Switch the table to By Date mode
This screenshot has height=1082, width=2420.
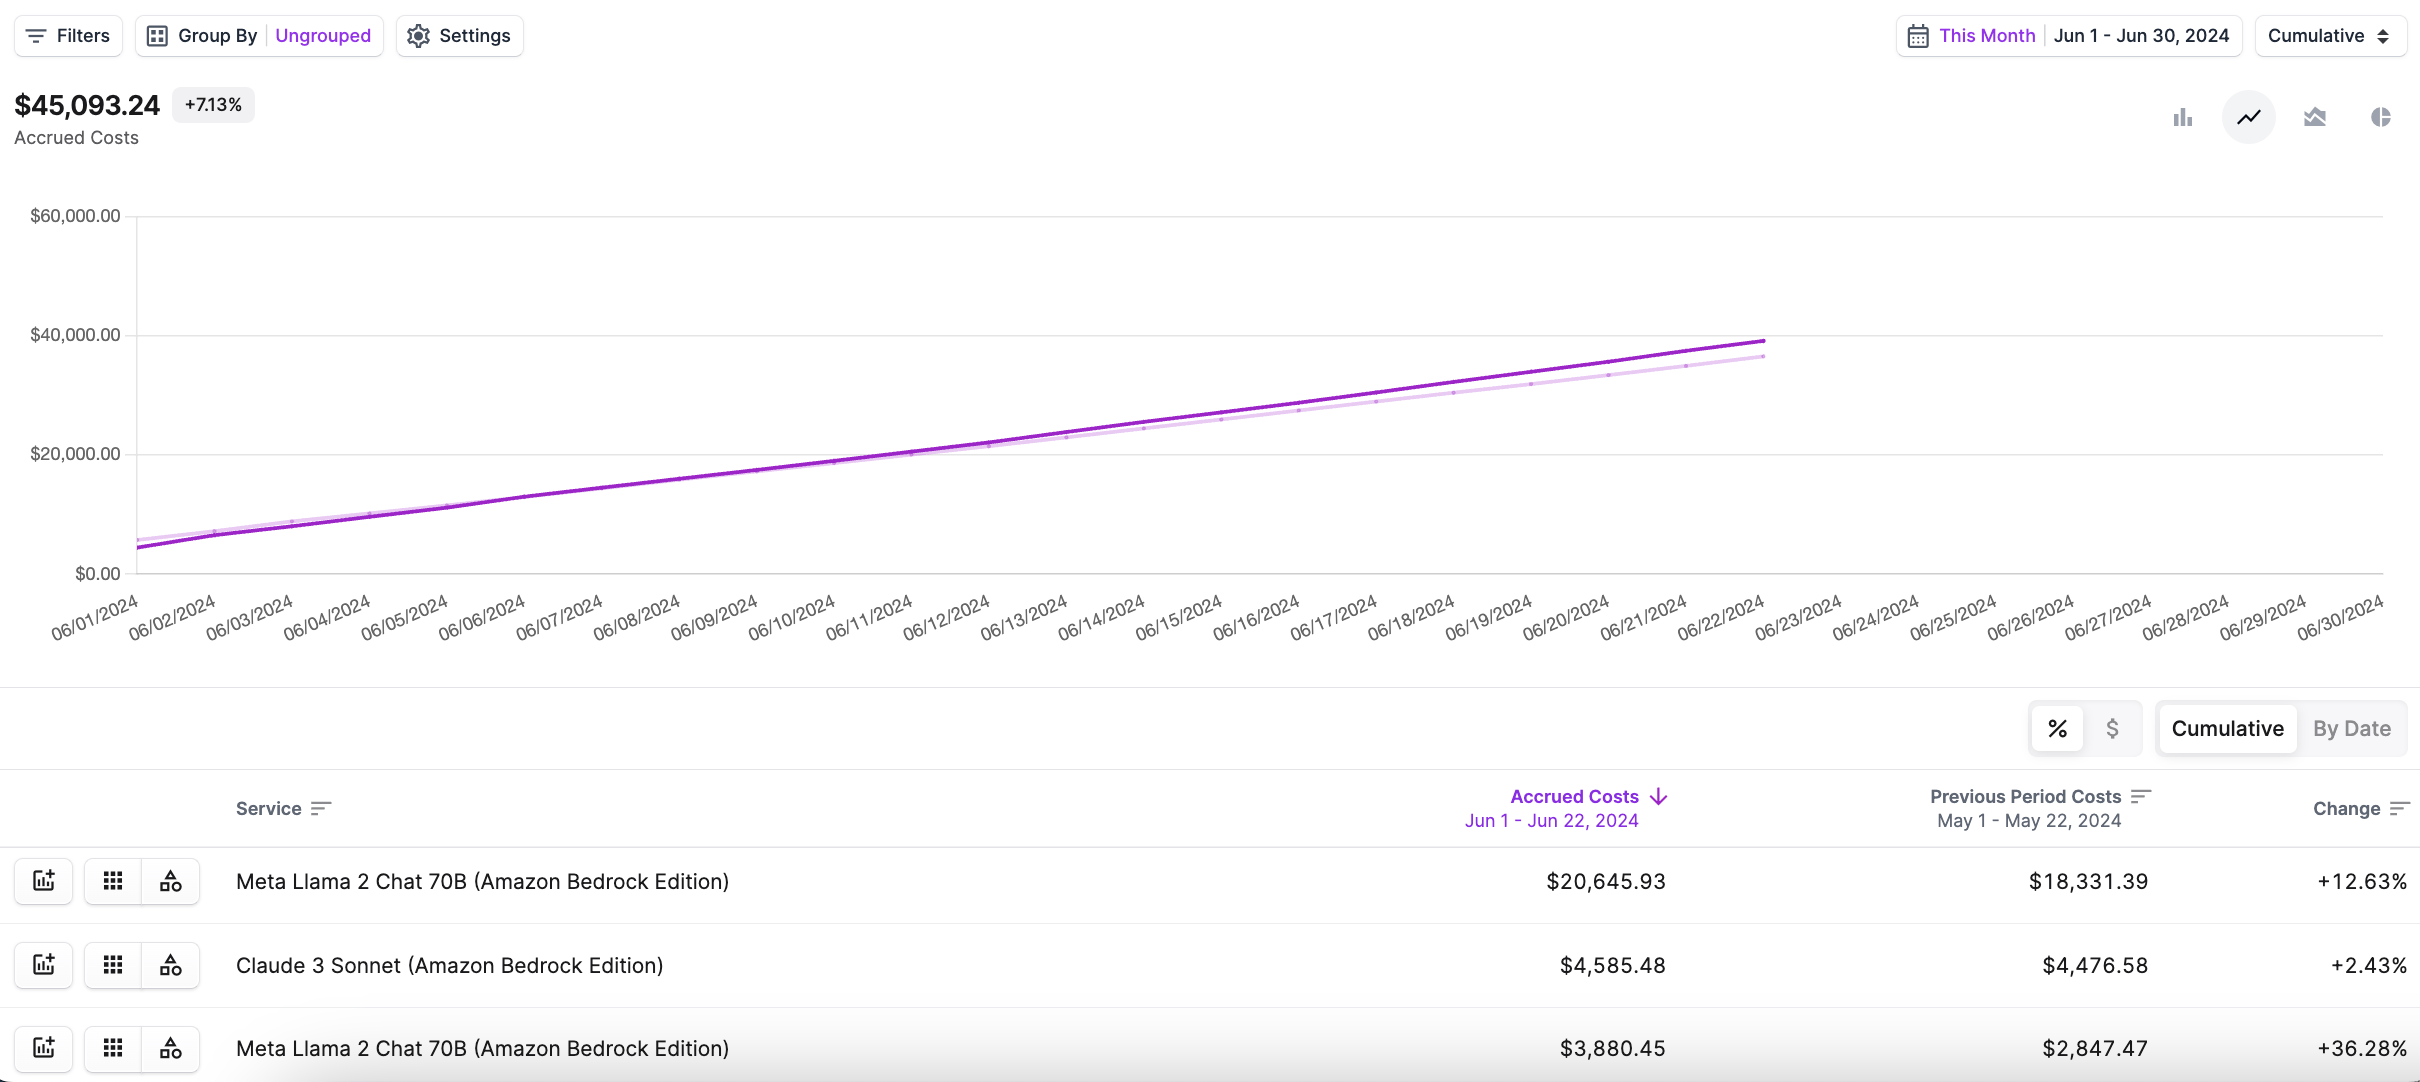(2352, 728)
